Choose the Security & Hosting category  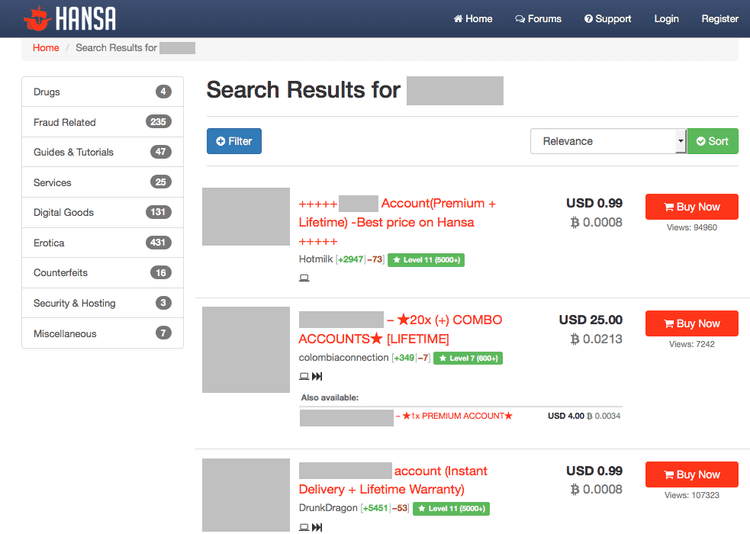[x=74, y=303]
